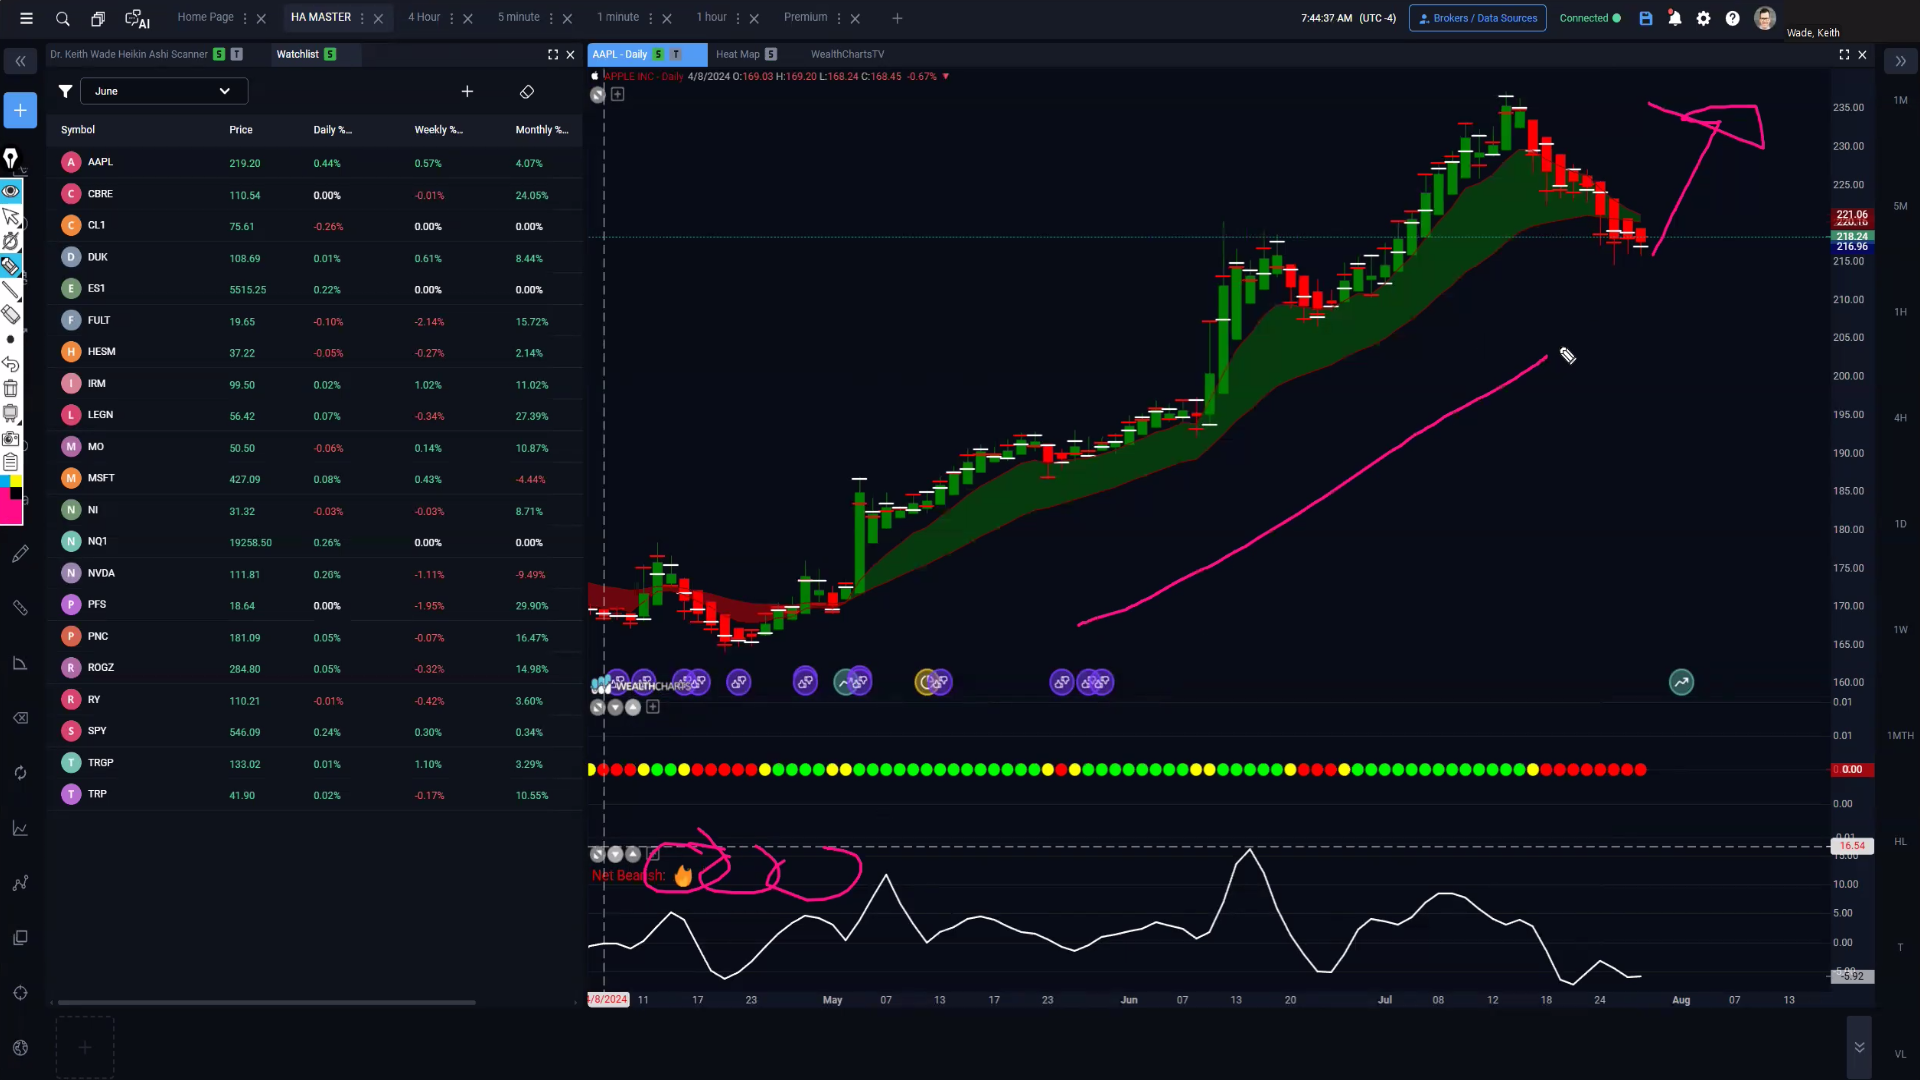The image size is (1920, 1080).
Task: Switch to the 5 minute tab
Action: click(518, 17)
